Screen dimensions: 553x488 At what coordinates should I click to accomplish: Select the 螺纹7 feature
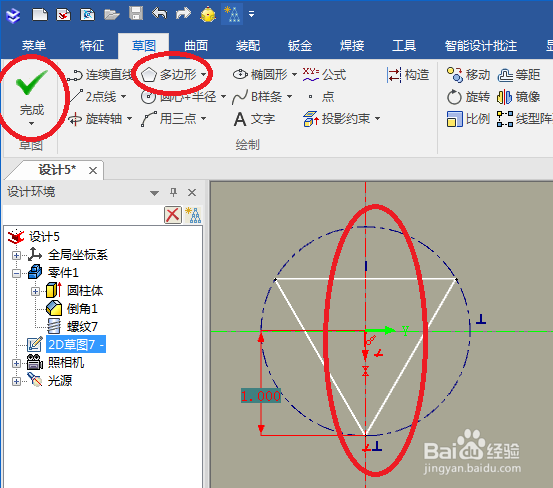[82, 327]
